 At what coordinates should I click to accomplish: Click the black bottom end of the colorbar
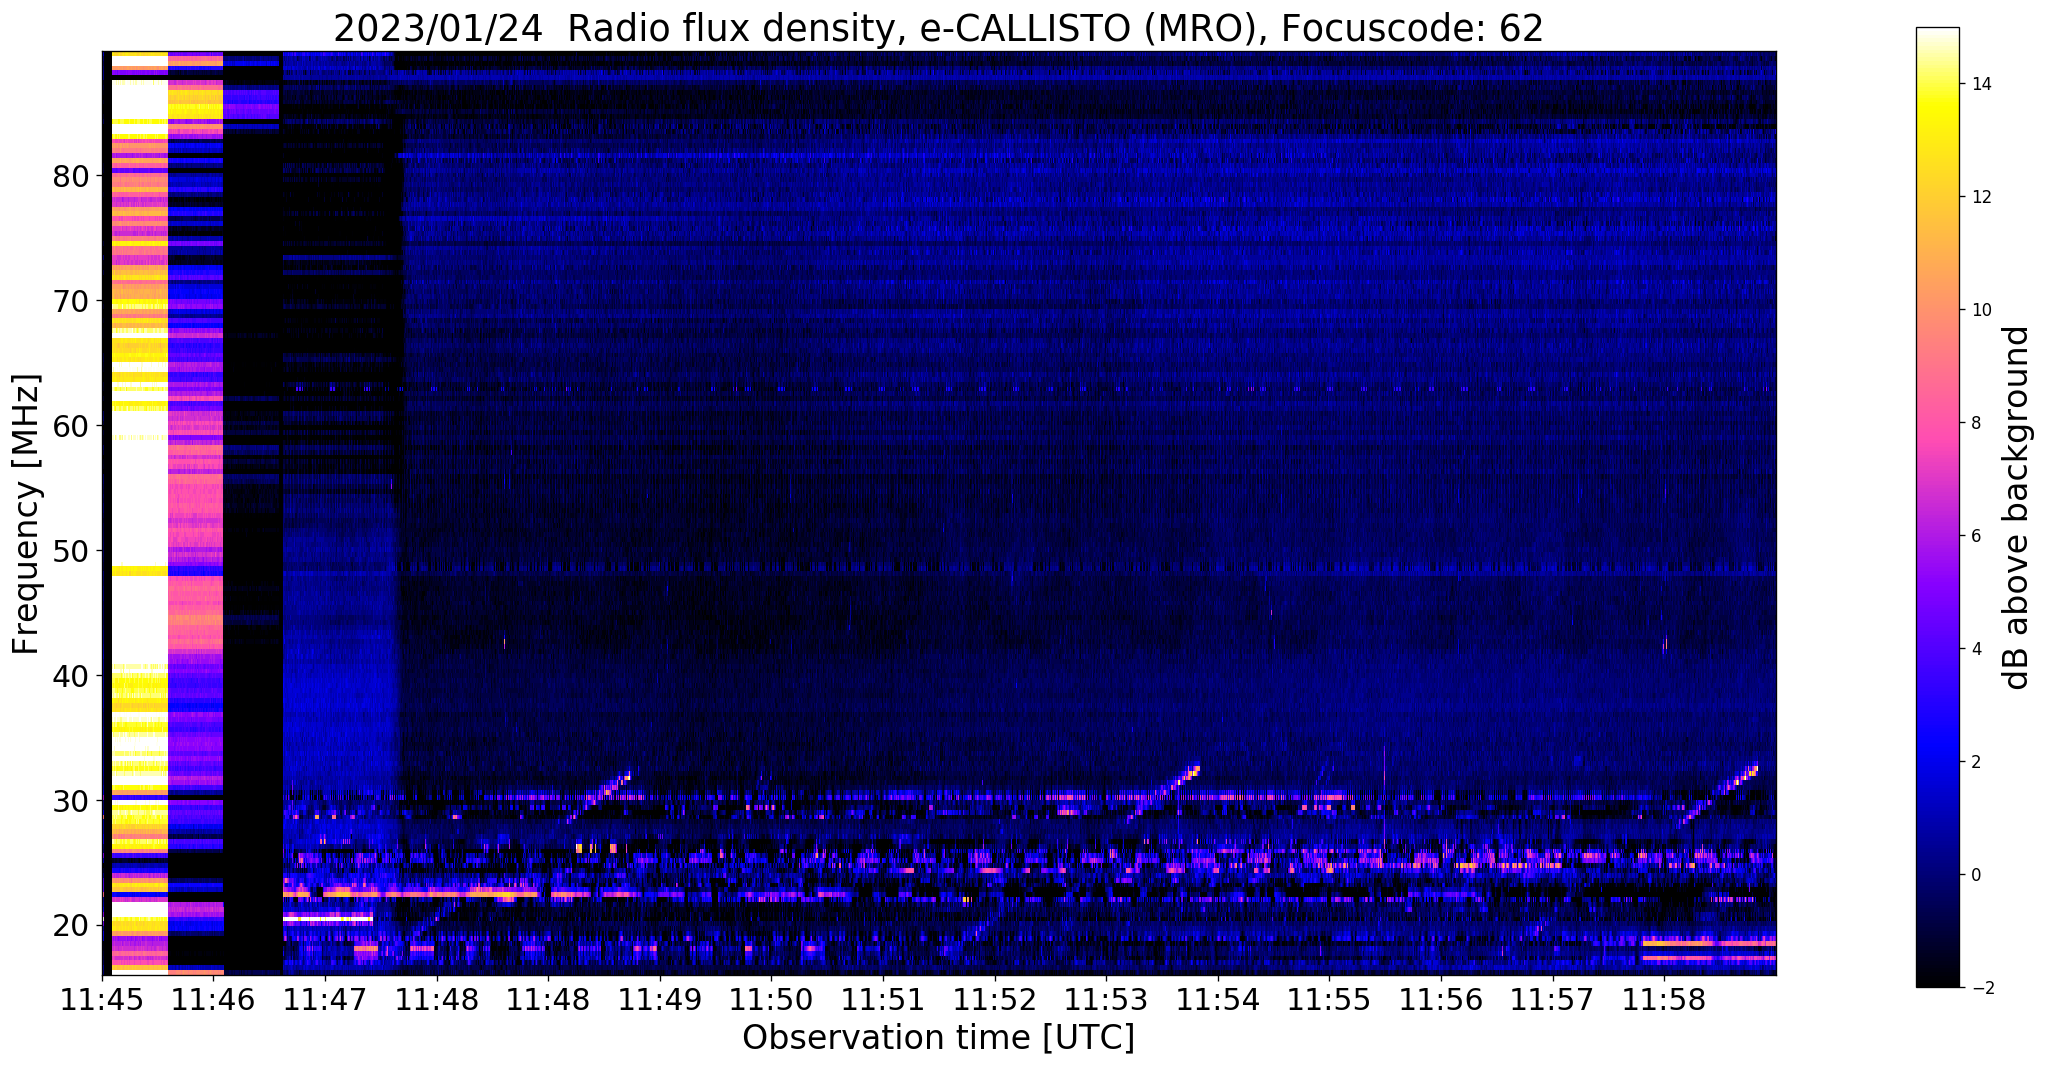pyautogui.click(x=1937, y=980)
